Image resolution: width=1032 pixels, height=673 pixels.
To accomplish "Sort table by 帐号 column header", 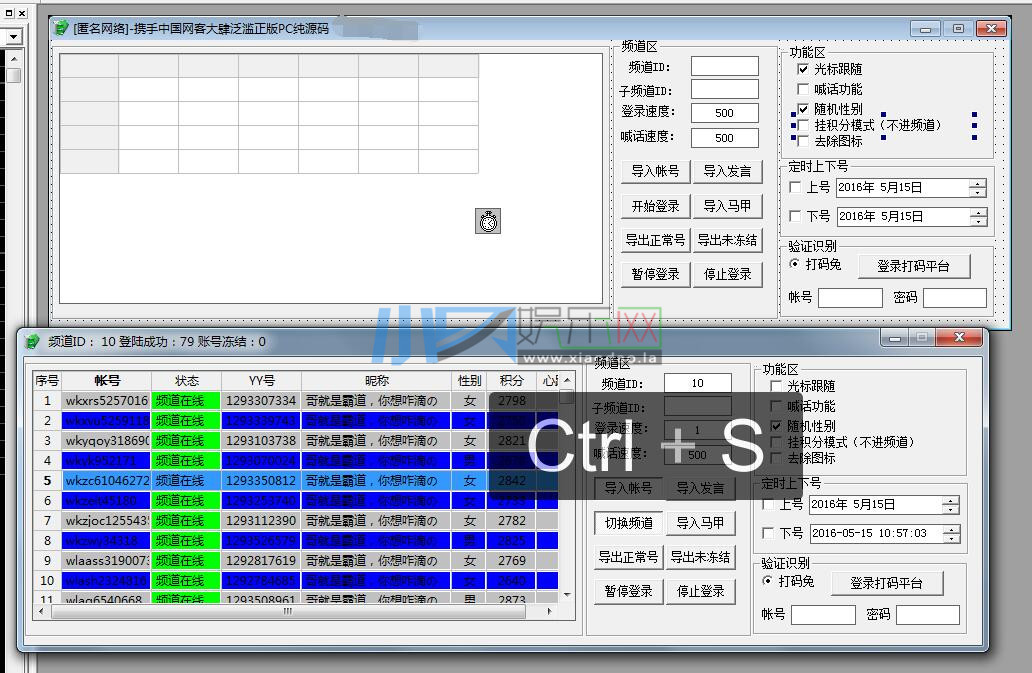I will point(107,381).
